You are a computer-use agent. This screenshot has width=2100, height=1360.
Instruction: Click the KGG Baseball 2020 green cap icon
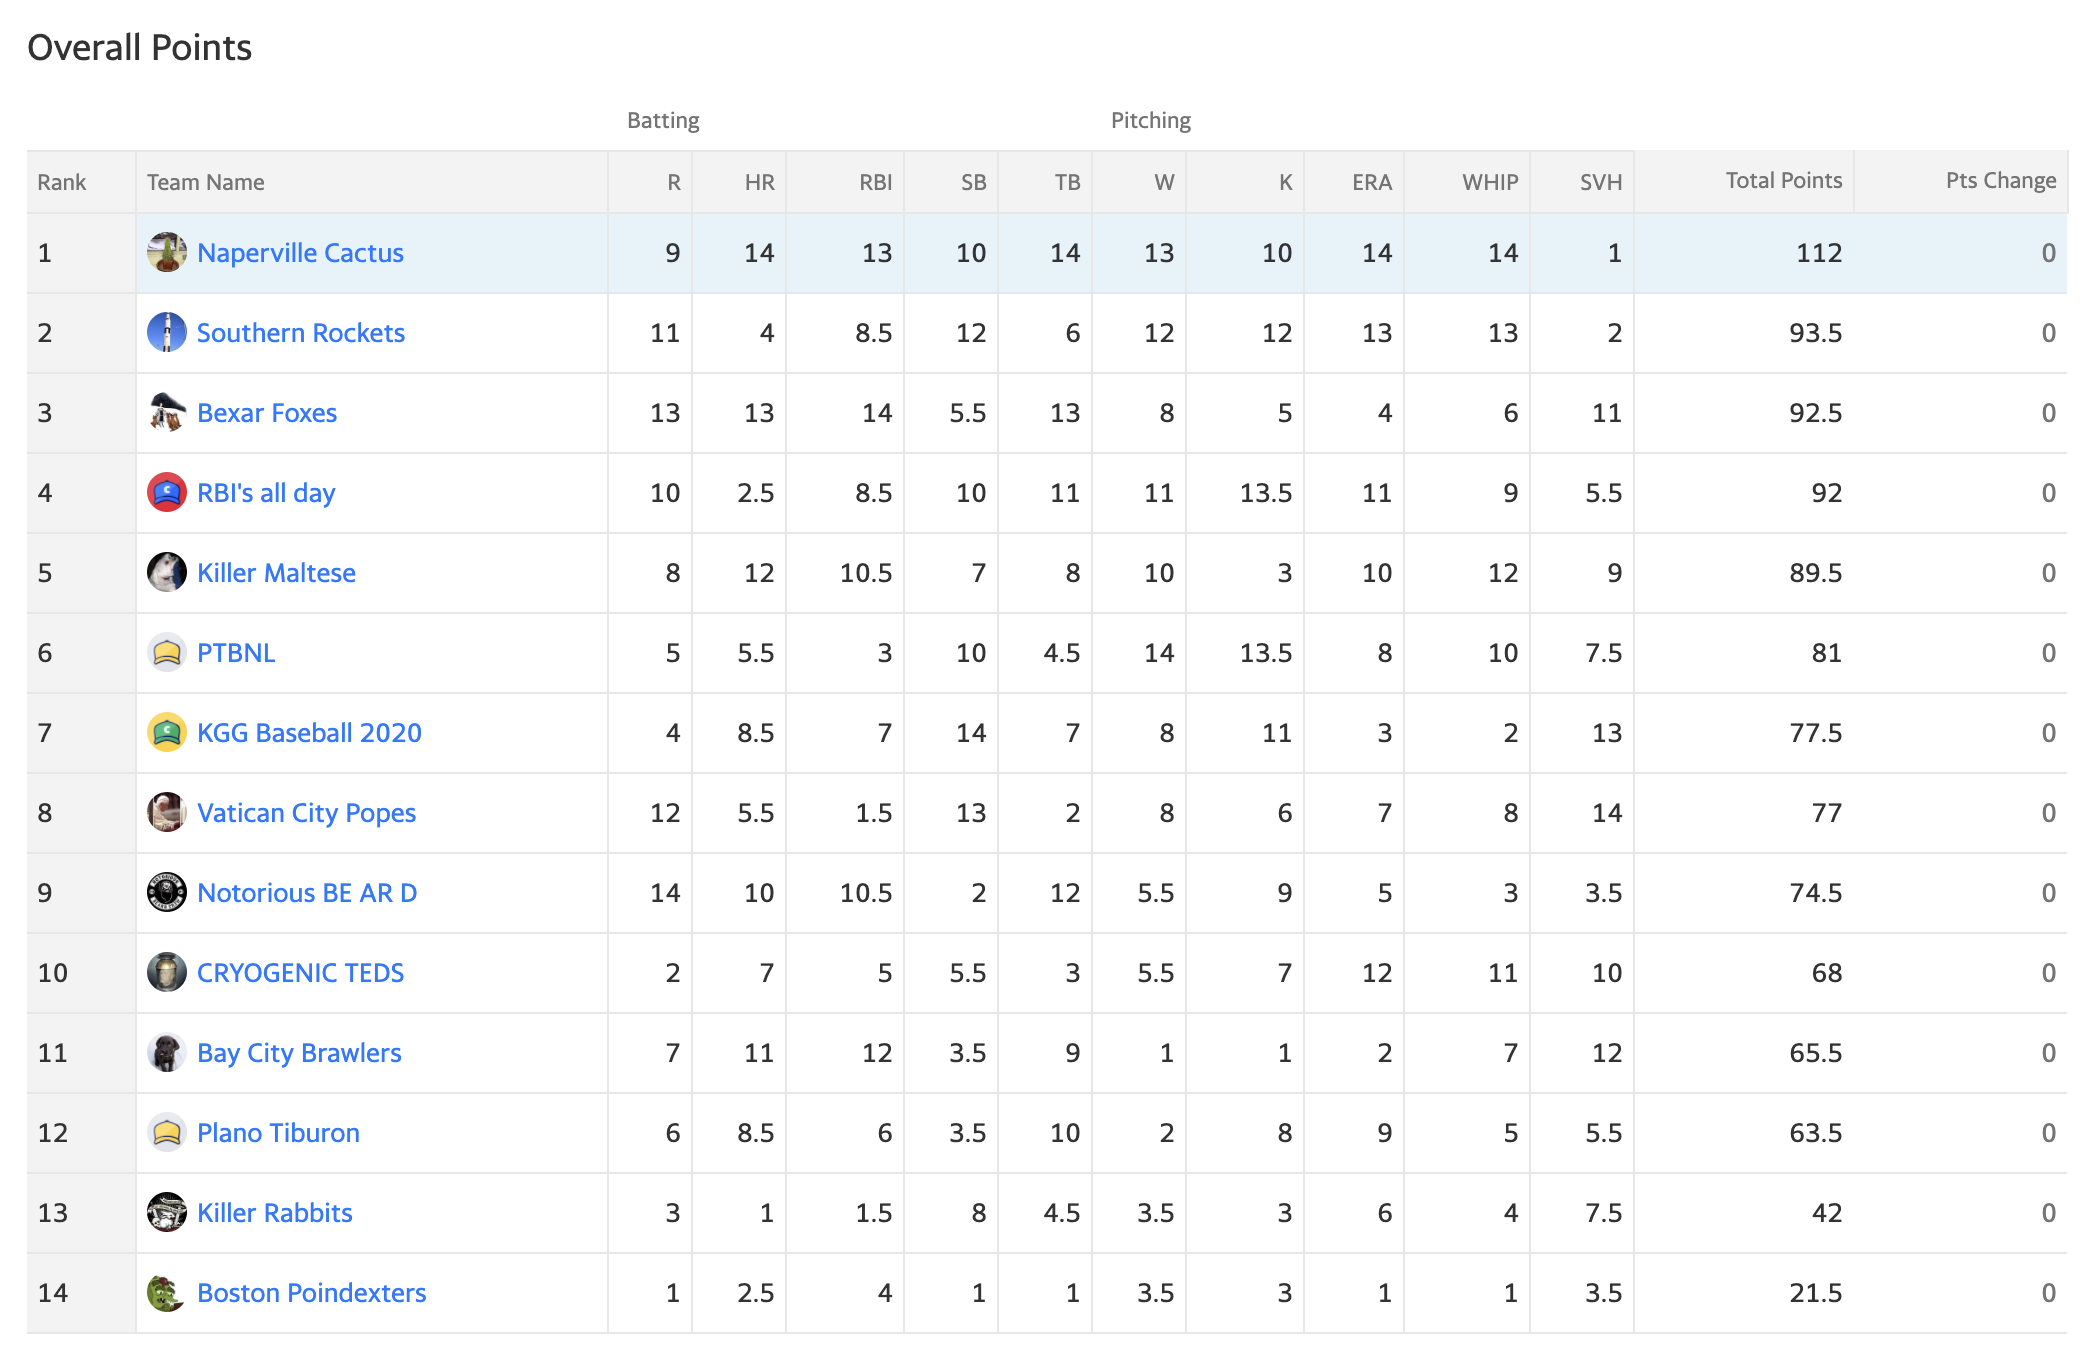pyautogui.click(x=167, y=732)
